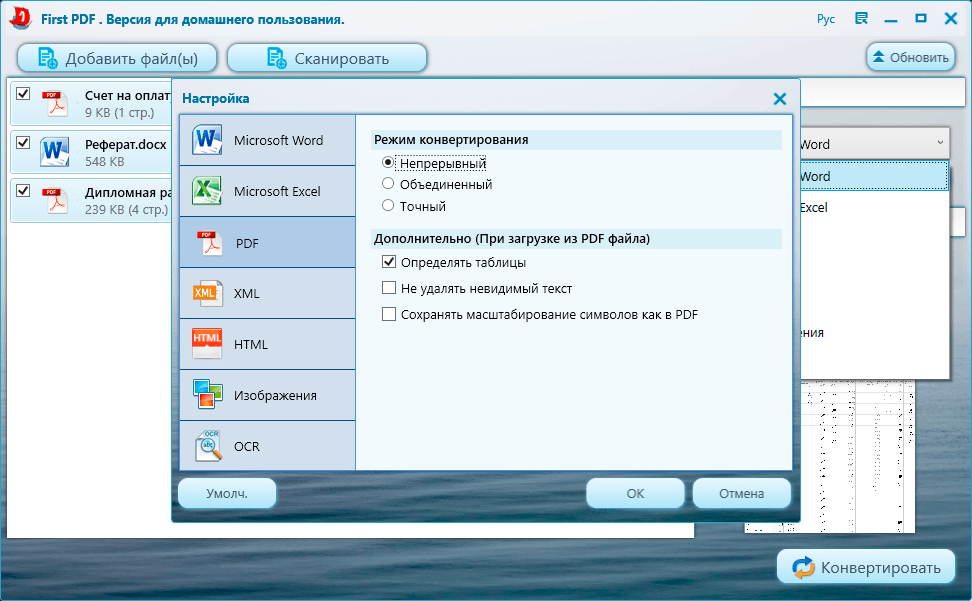972x601 pixels.
Task: Click the Умолч. defaults button
Action: pos(227,493)
